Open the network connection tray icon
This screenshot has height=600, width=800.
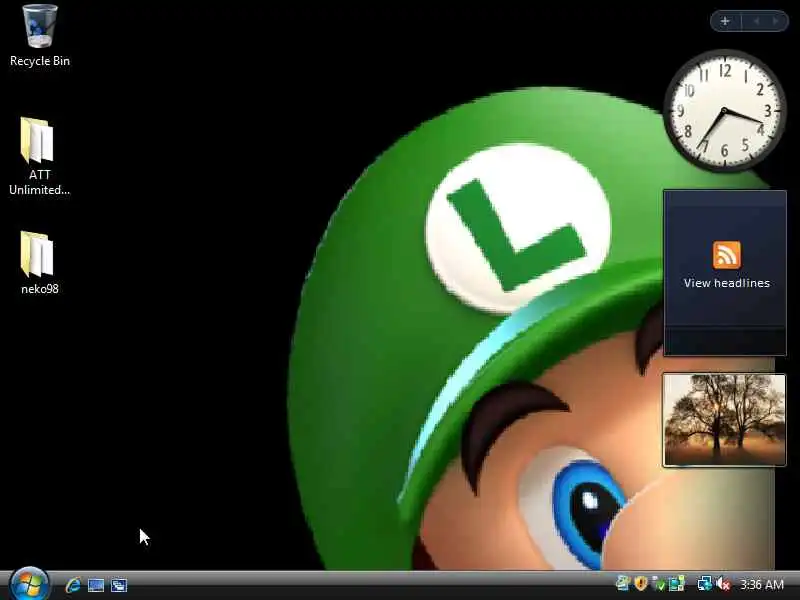pyautogui.click(x=705, y=583)
